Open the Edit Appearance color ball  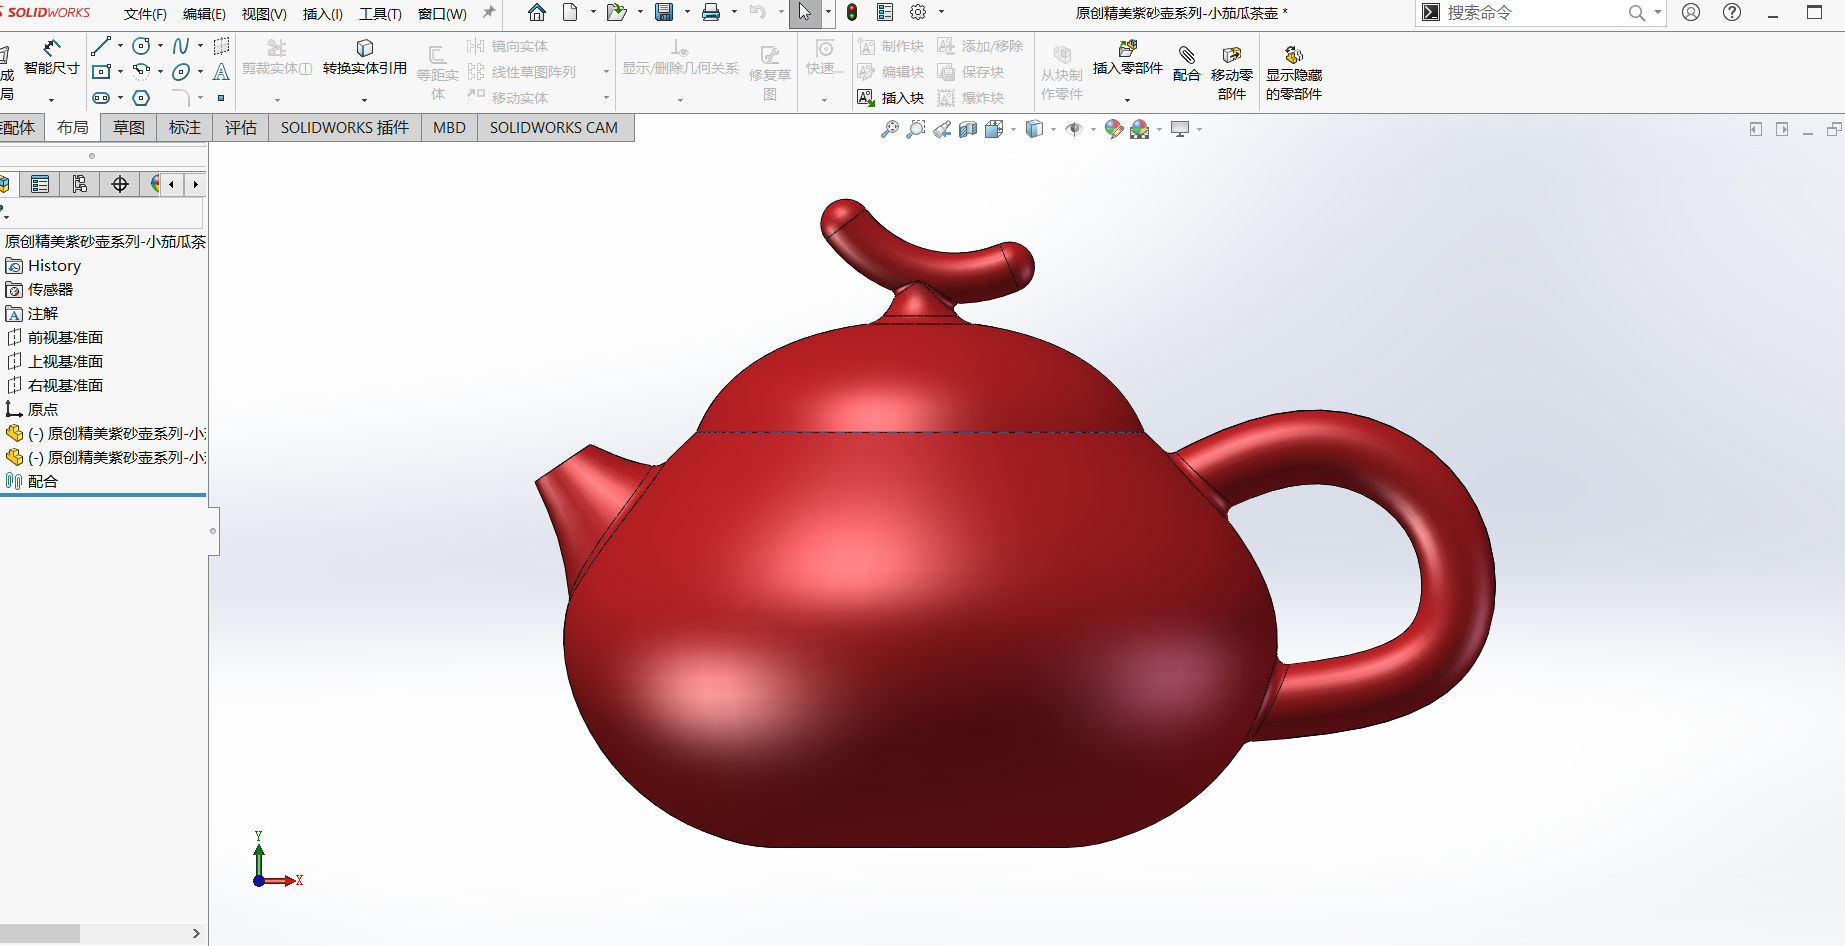[1114, 129]
